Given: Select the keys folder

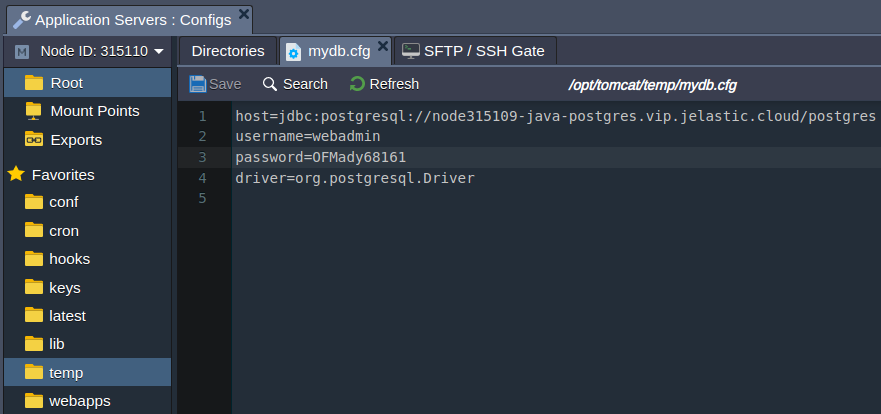Looking at the screenshot, I should [88, 288].
